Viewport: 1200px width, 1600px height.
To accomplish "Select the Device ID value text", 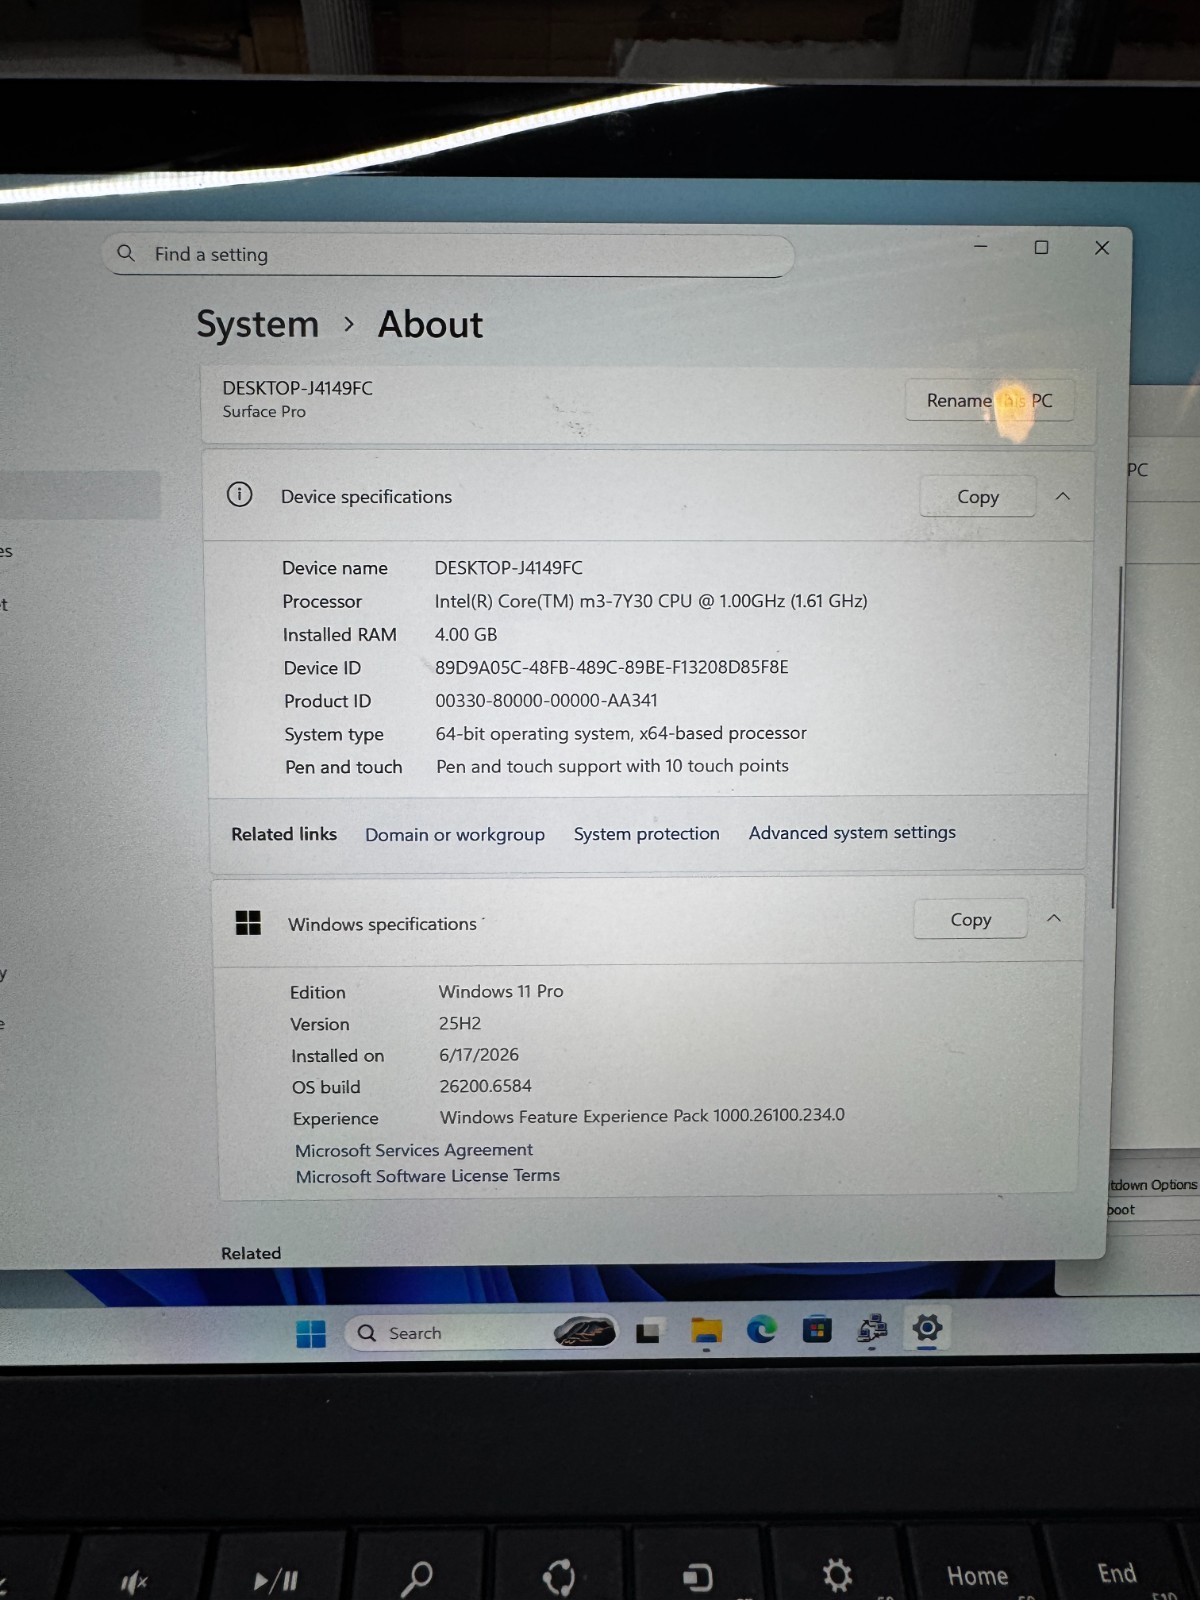I will point(611,667).
